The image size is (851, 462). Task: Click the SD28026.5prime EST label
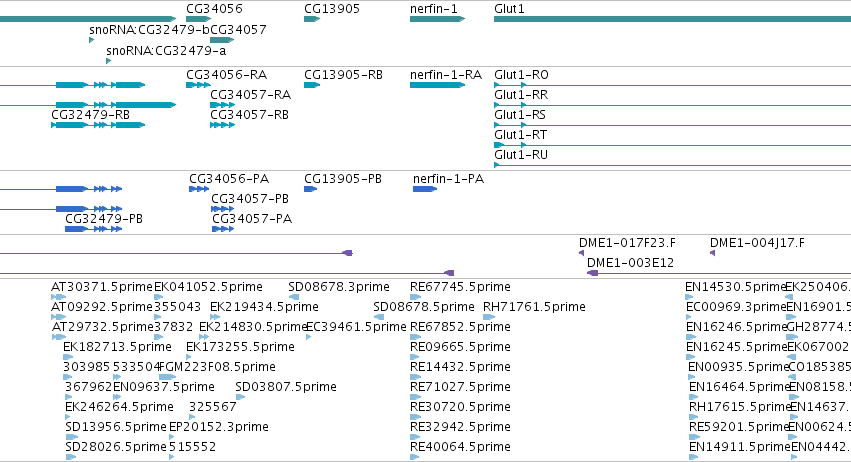[x=116, y=447]
